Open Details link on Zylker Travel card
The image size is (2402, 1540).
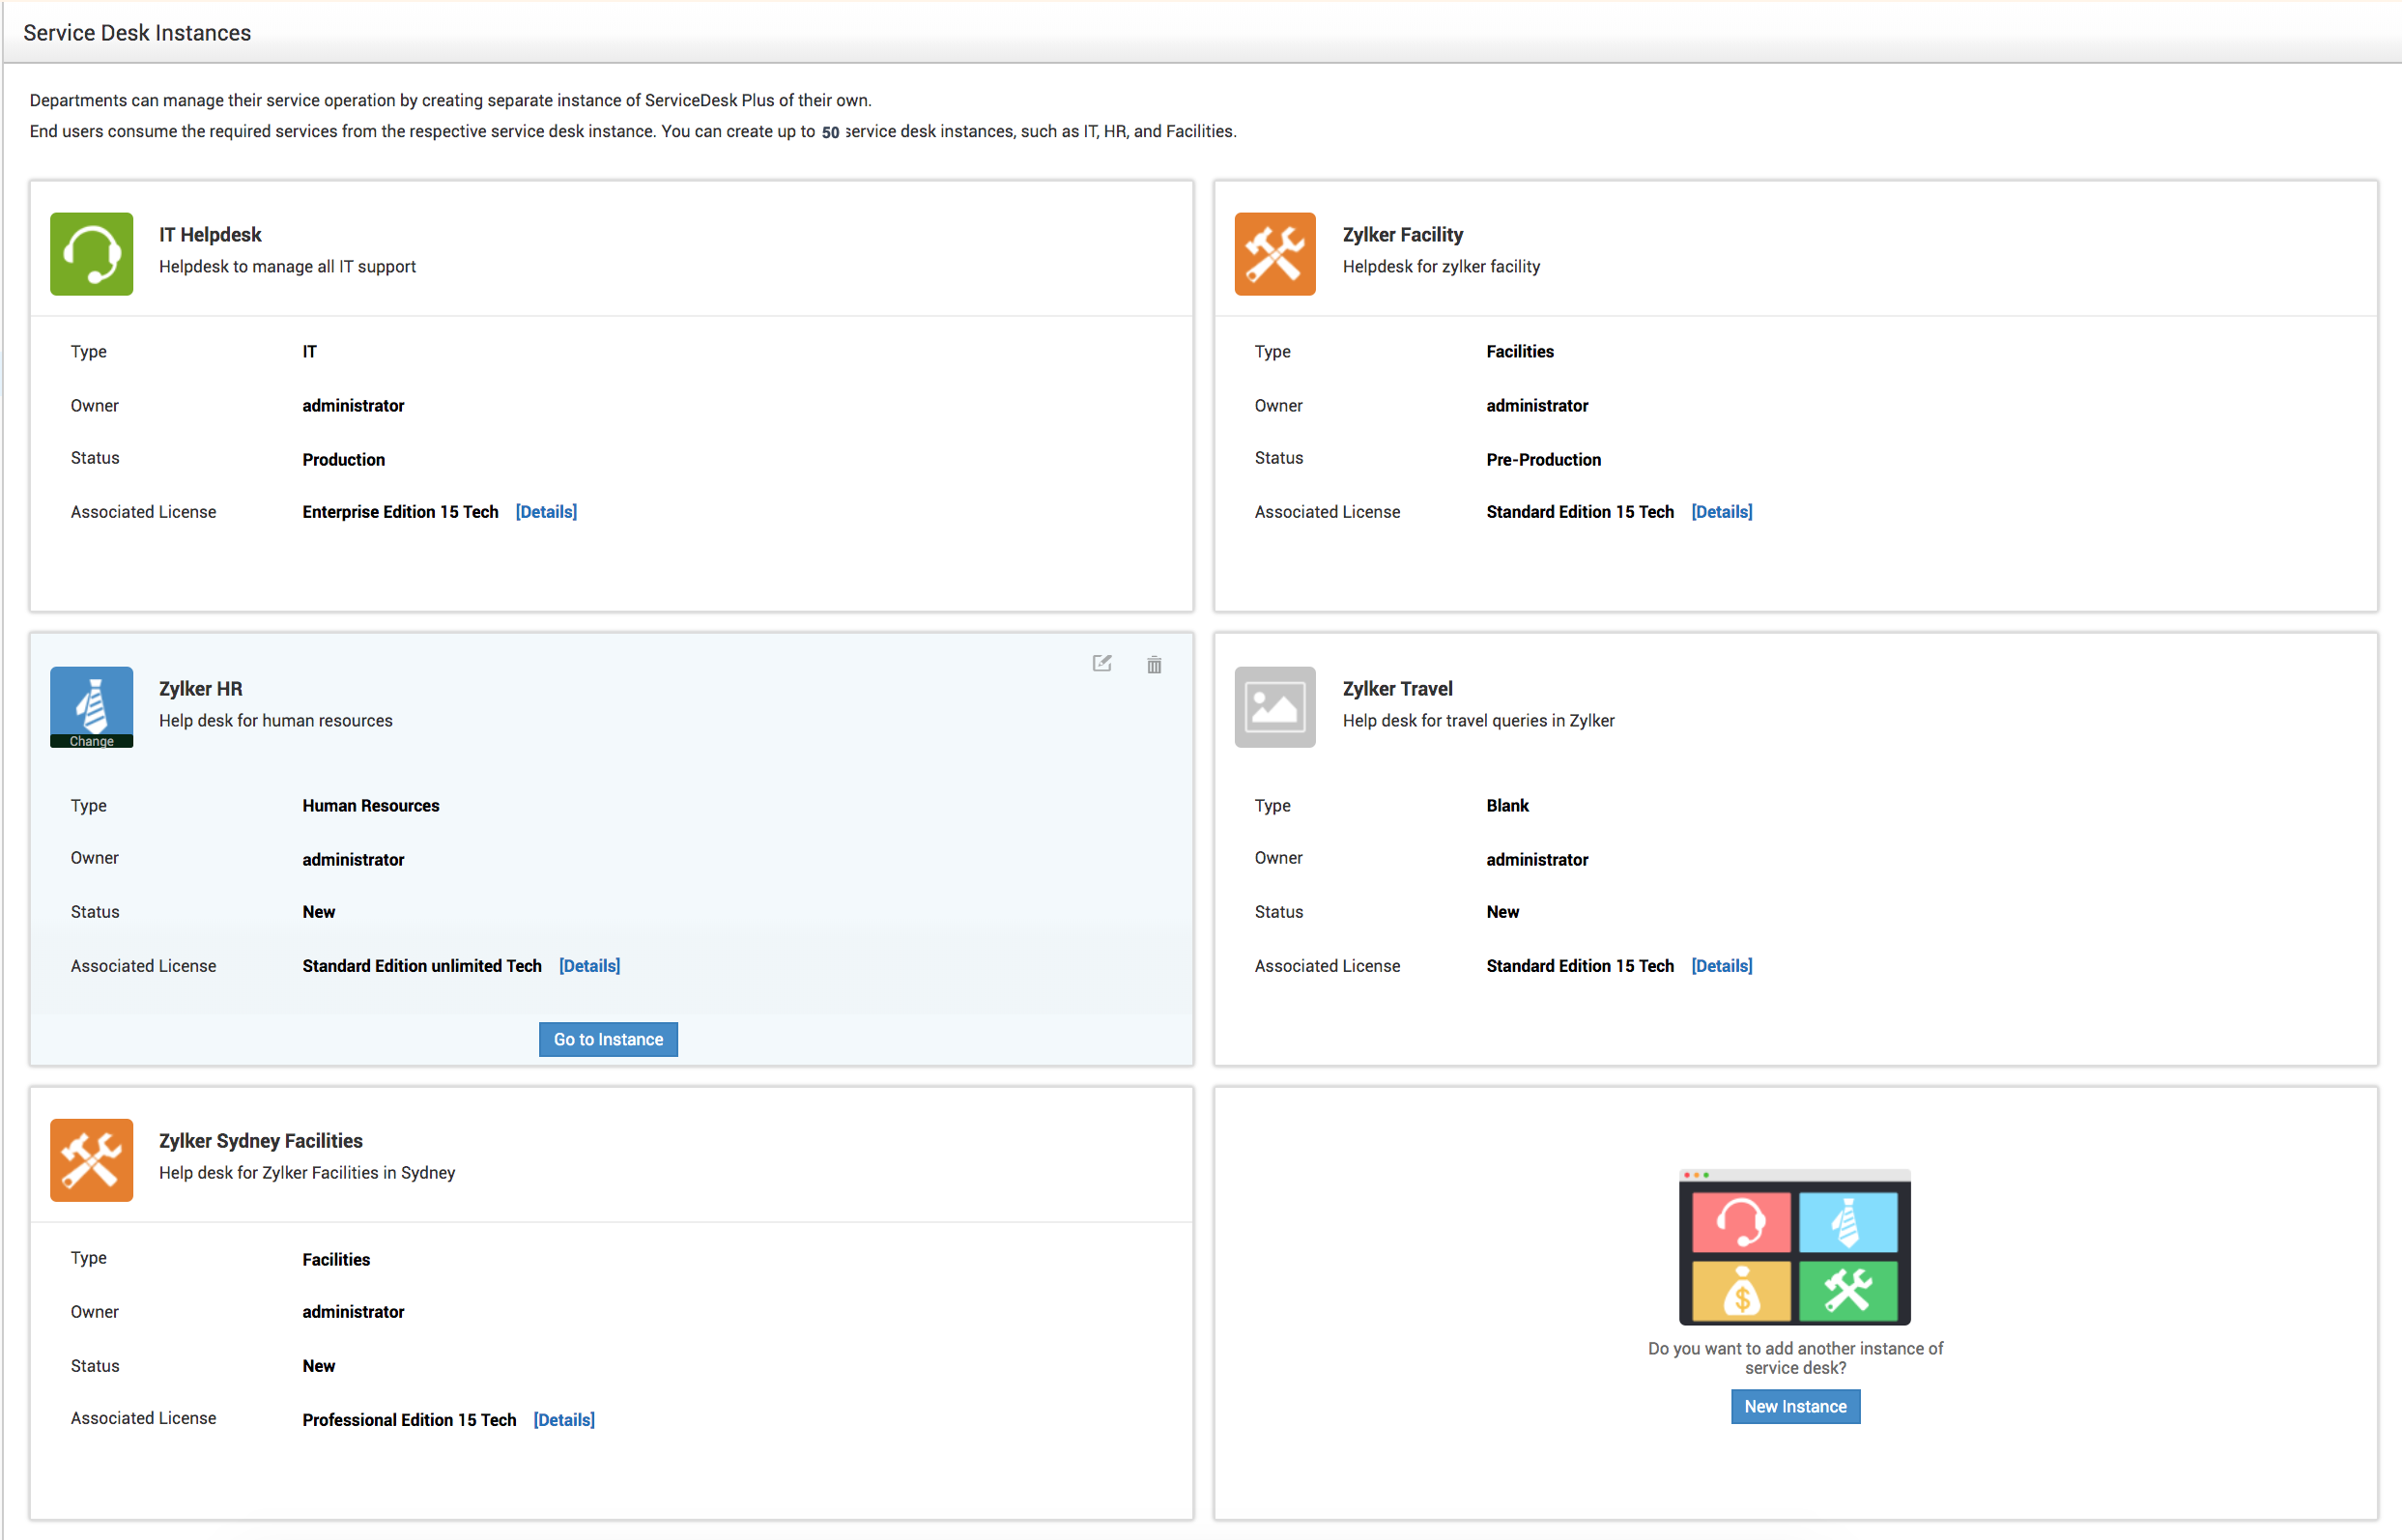pyautogui.click(x=1721, y=966)
